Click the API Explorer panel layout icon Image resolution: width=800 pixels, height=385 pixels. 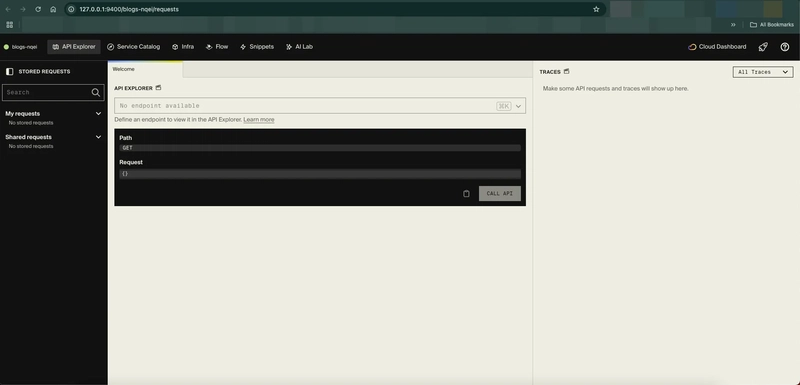pyautogui.click(x=158, y=88)
